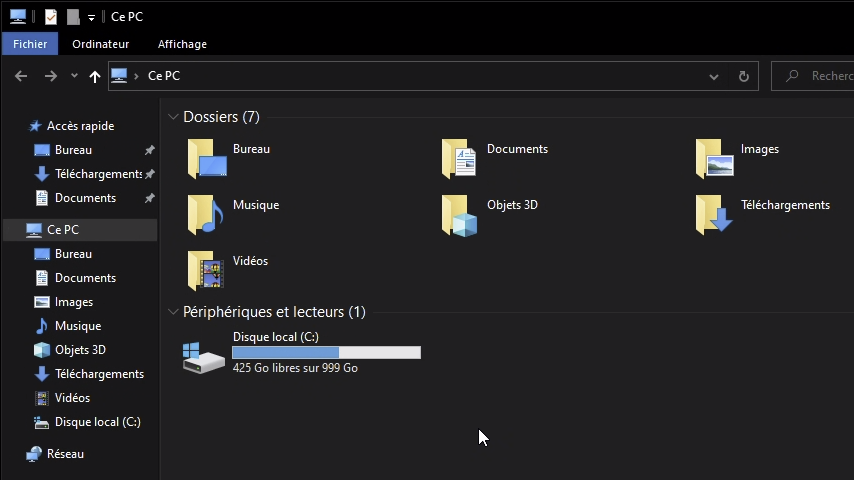Select the Objets 3D folder icon
Viewport: 854px width, 480px height.
click(x=460, y=215)
